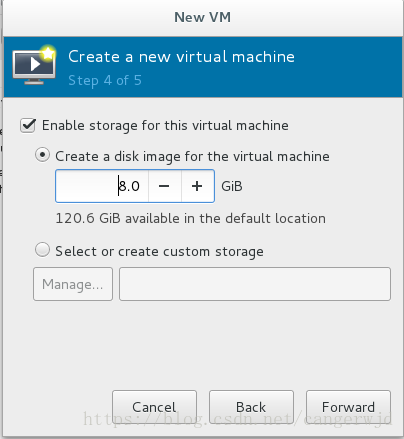404x439 pixels.
Task: Click the New VM title bar
Action: click(203, 17)
